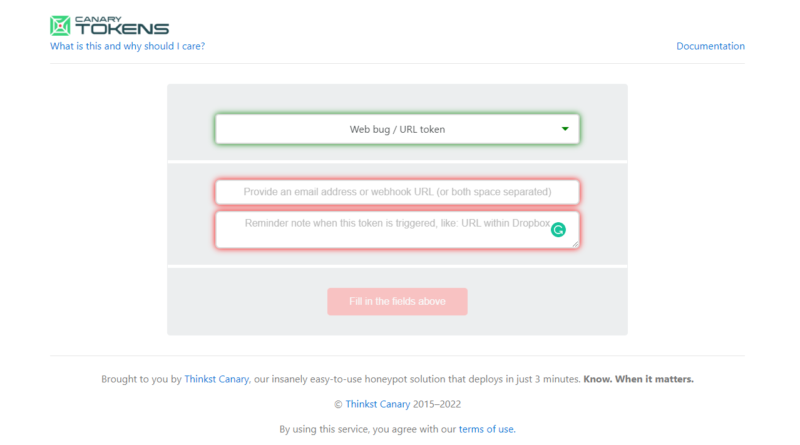The width and height of the screenshot is (800, 445).
Task: Open the Documentation link
Action: [x=710, y=46]
